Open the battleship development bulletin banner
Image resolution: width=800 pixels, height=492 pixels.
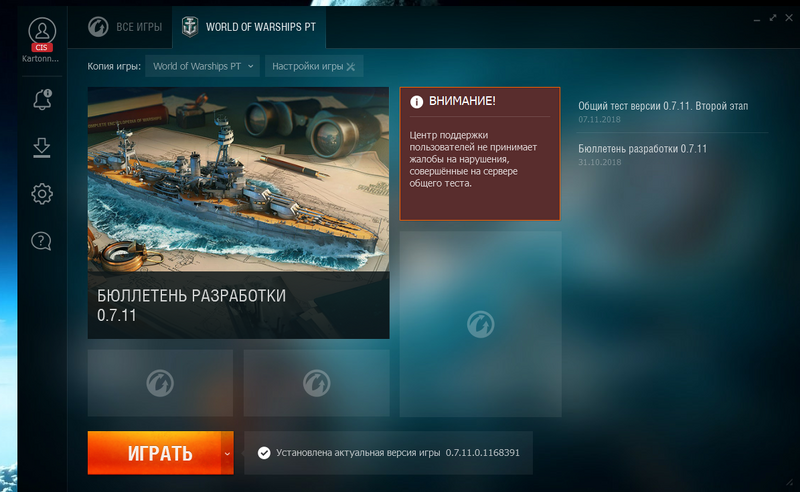238,213
